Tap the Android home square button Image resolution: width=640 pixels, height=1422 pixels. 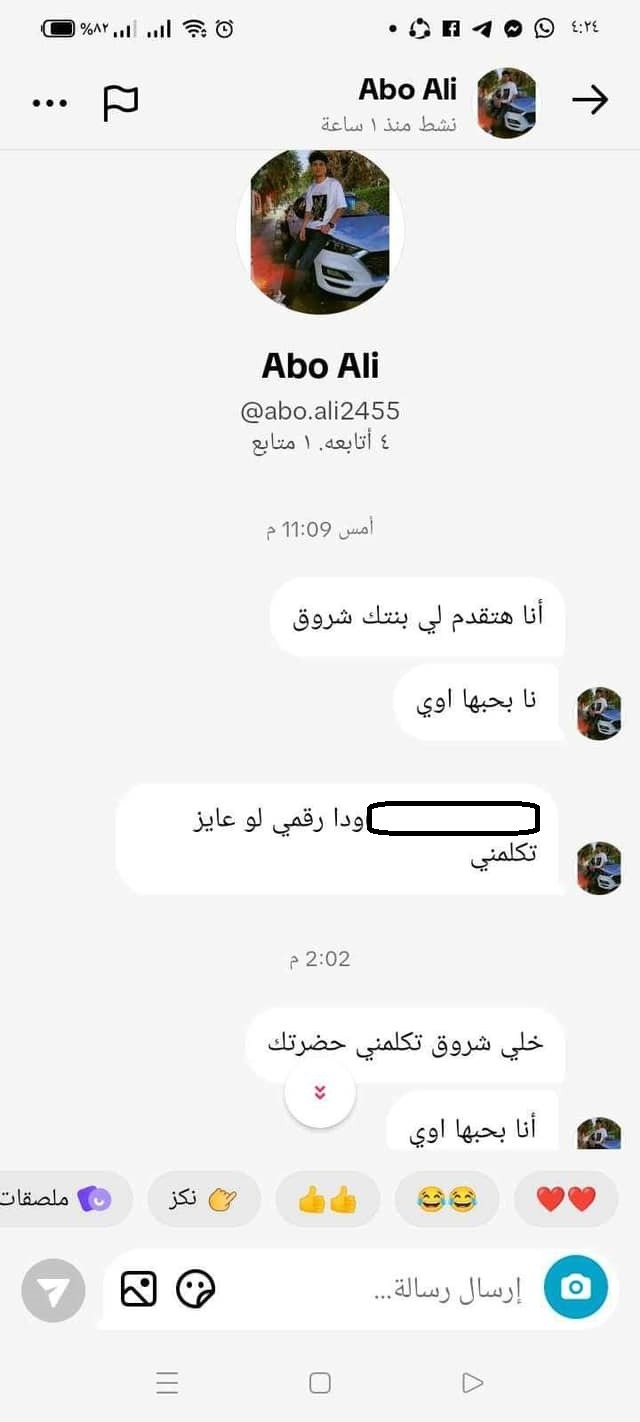(x=320, y=1383)
